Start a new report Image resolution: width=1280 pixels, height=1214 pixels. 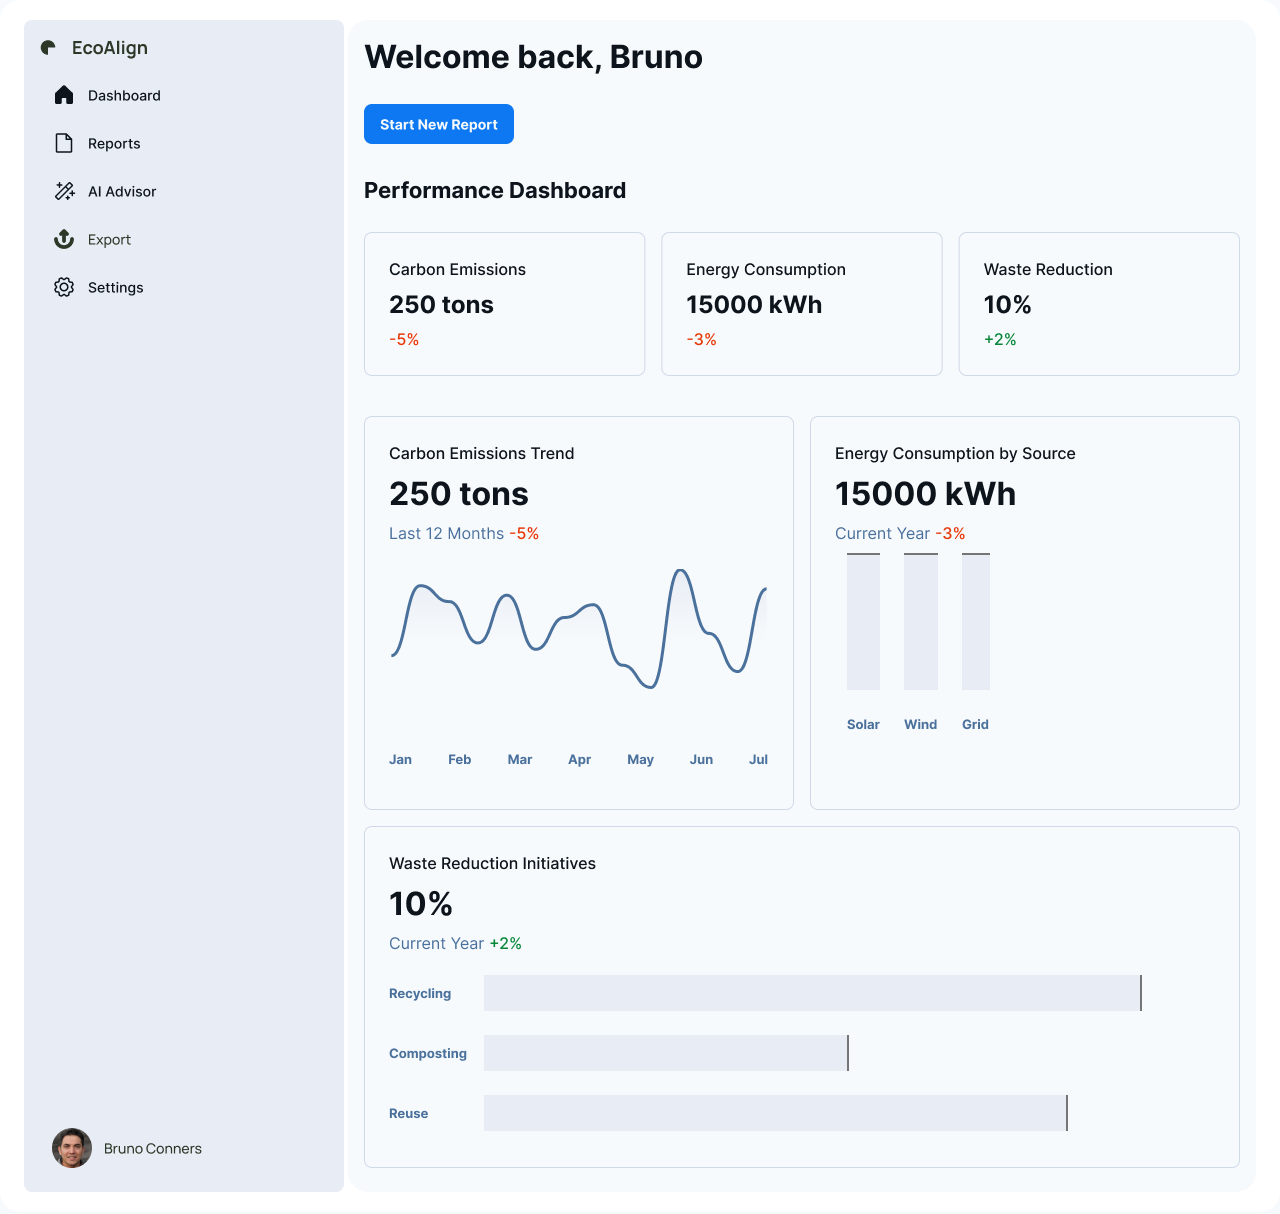tap(438, 124)
